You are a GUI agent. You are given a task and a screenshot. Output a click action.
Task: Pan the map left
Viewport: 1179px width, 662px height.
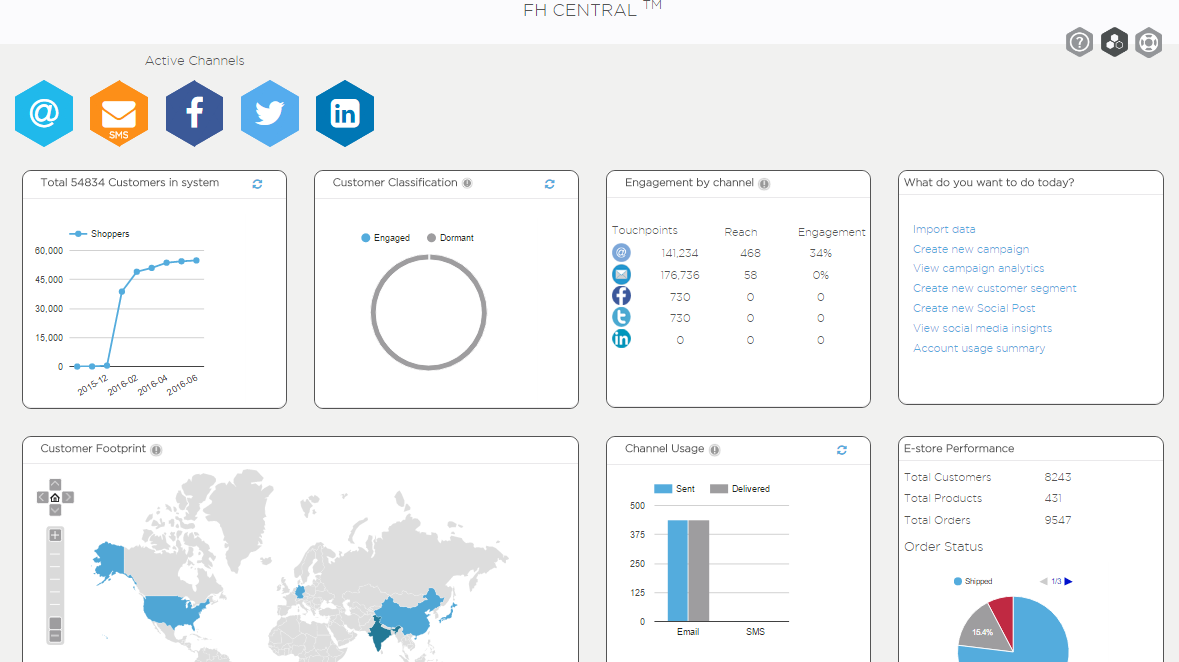[42, 497]
